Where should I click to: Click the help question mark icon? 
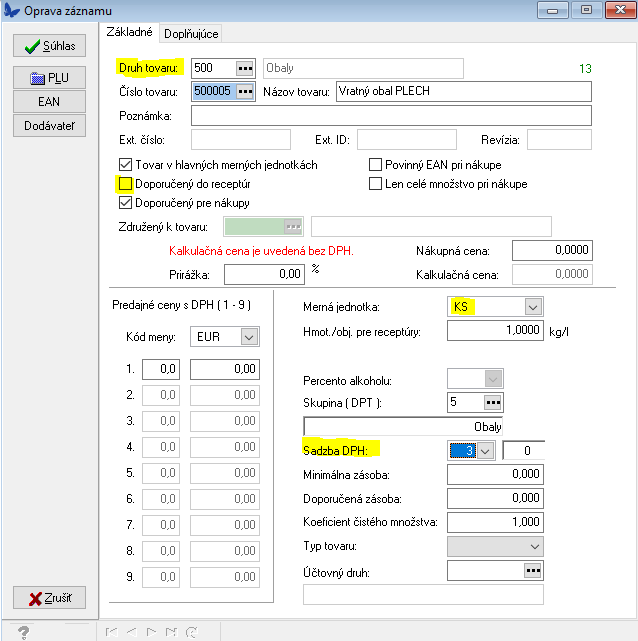(23, 632)
